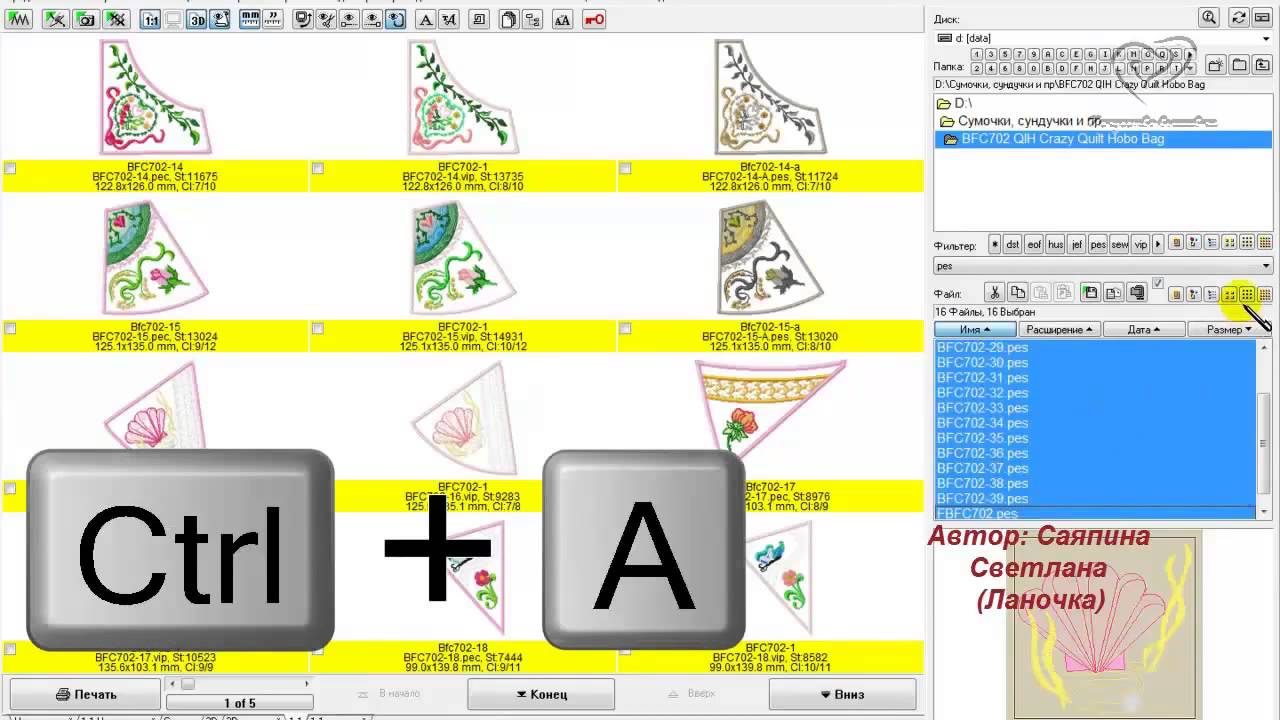Check the box for Bfc702-18 pec thumbnail
The height and width of the screenshot is (720, 1280).
318,649
